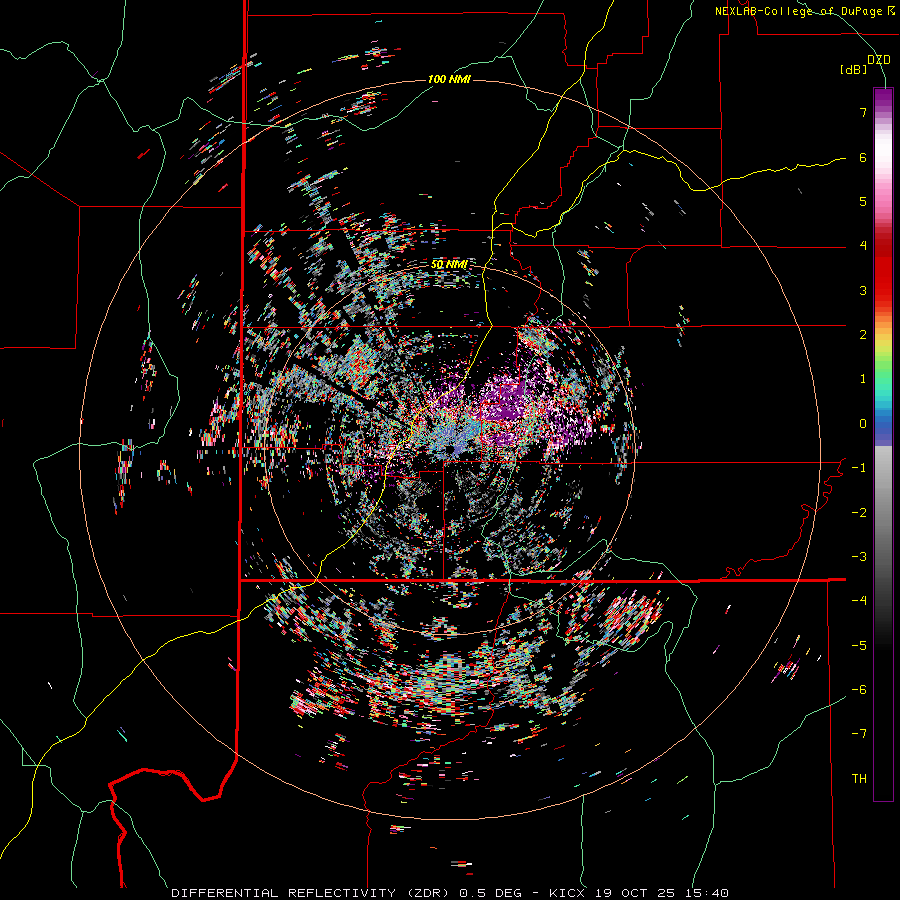This screenshot has width=900, height=900.
Task: Click the "50 NMI" range ring label
Action: (x=449, y=264)
